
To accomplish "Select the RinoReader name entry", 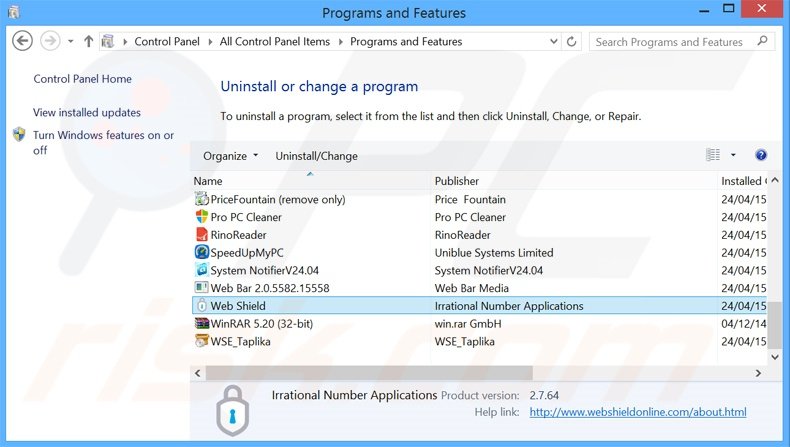I will tap(238, 235).
